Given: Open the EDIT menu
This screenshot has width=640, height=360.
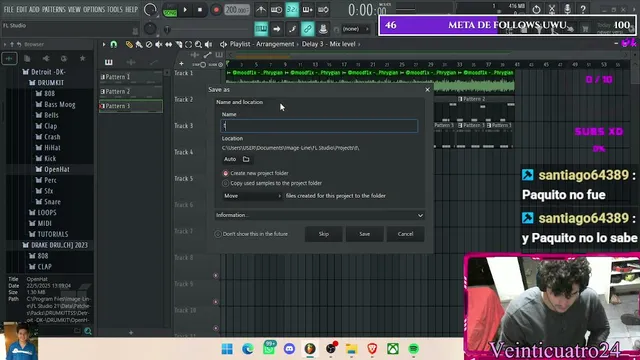Looking at the screenshot, I should [x=22, y=9].
